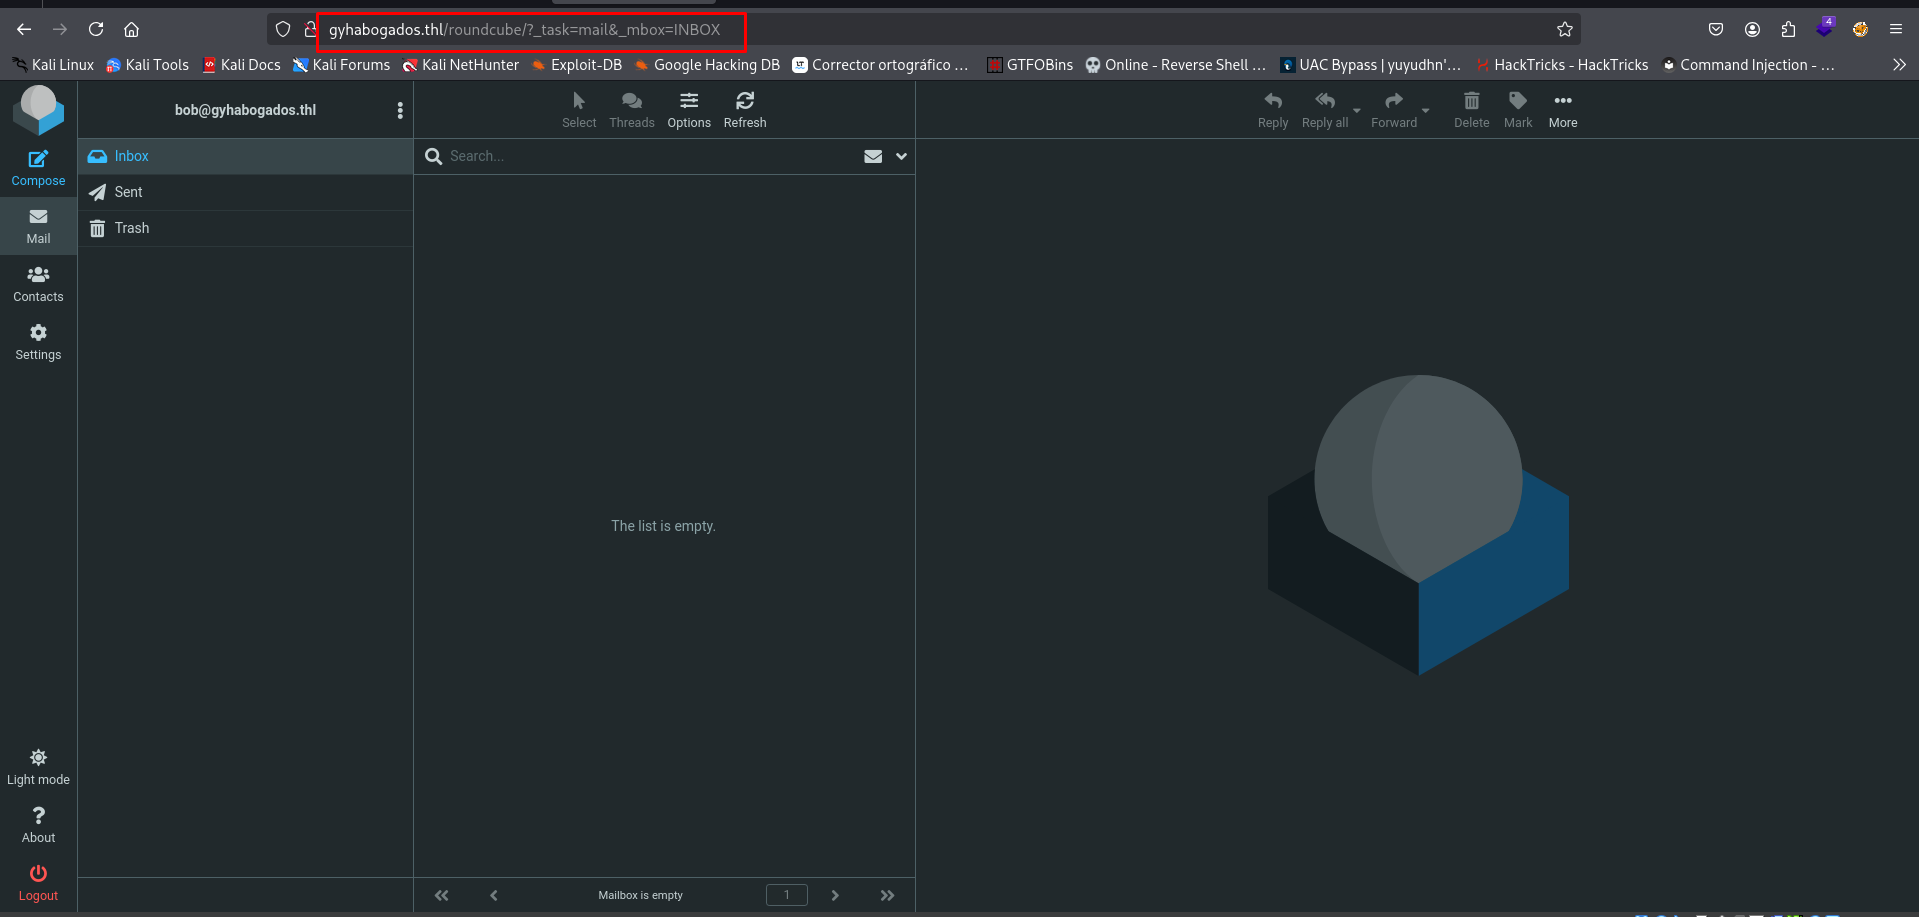Click the More actions ellipsis icon

(1562, 101)
